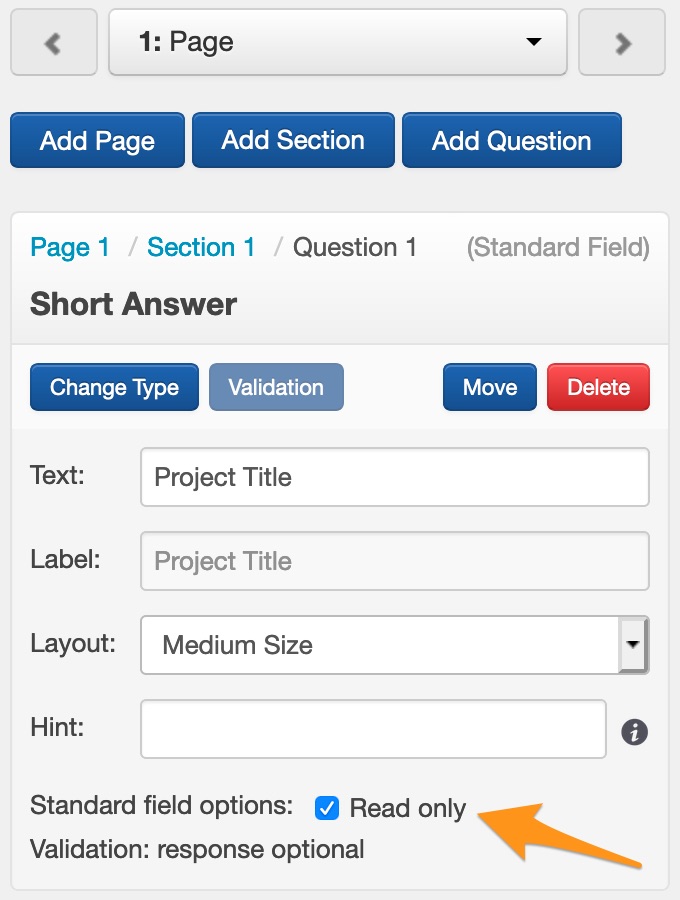Image resolution: width=680 pixels, height=900 pixels.
Task: Expand the Layout 'Medium Size' dropdown
Action: point(394,645)
